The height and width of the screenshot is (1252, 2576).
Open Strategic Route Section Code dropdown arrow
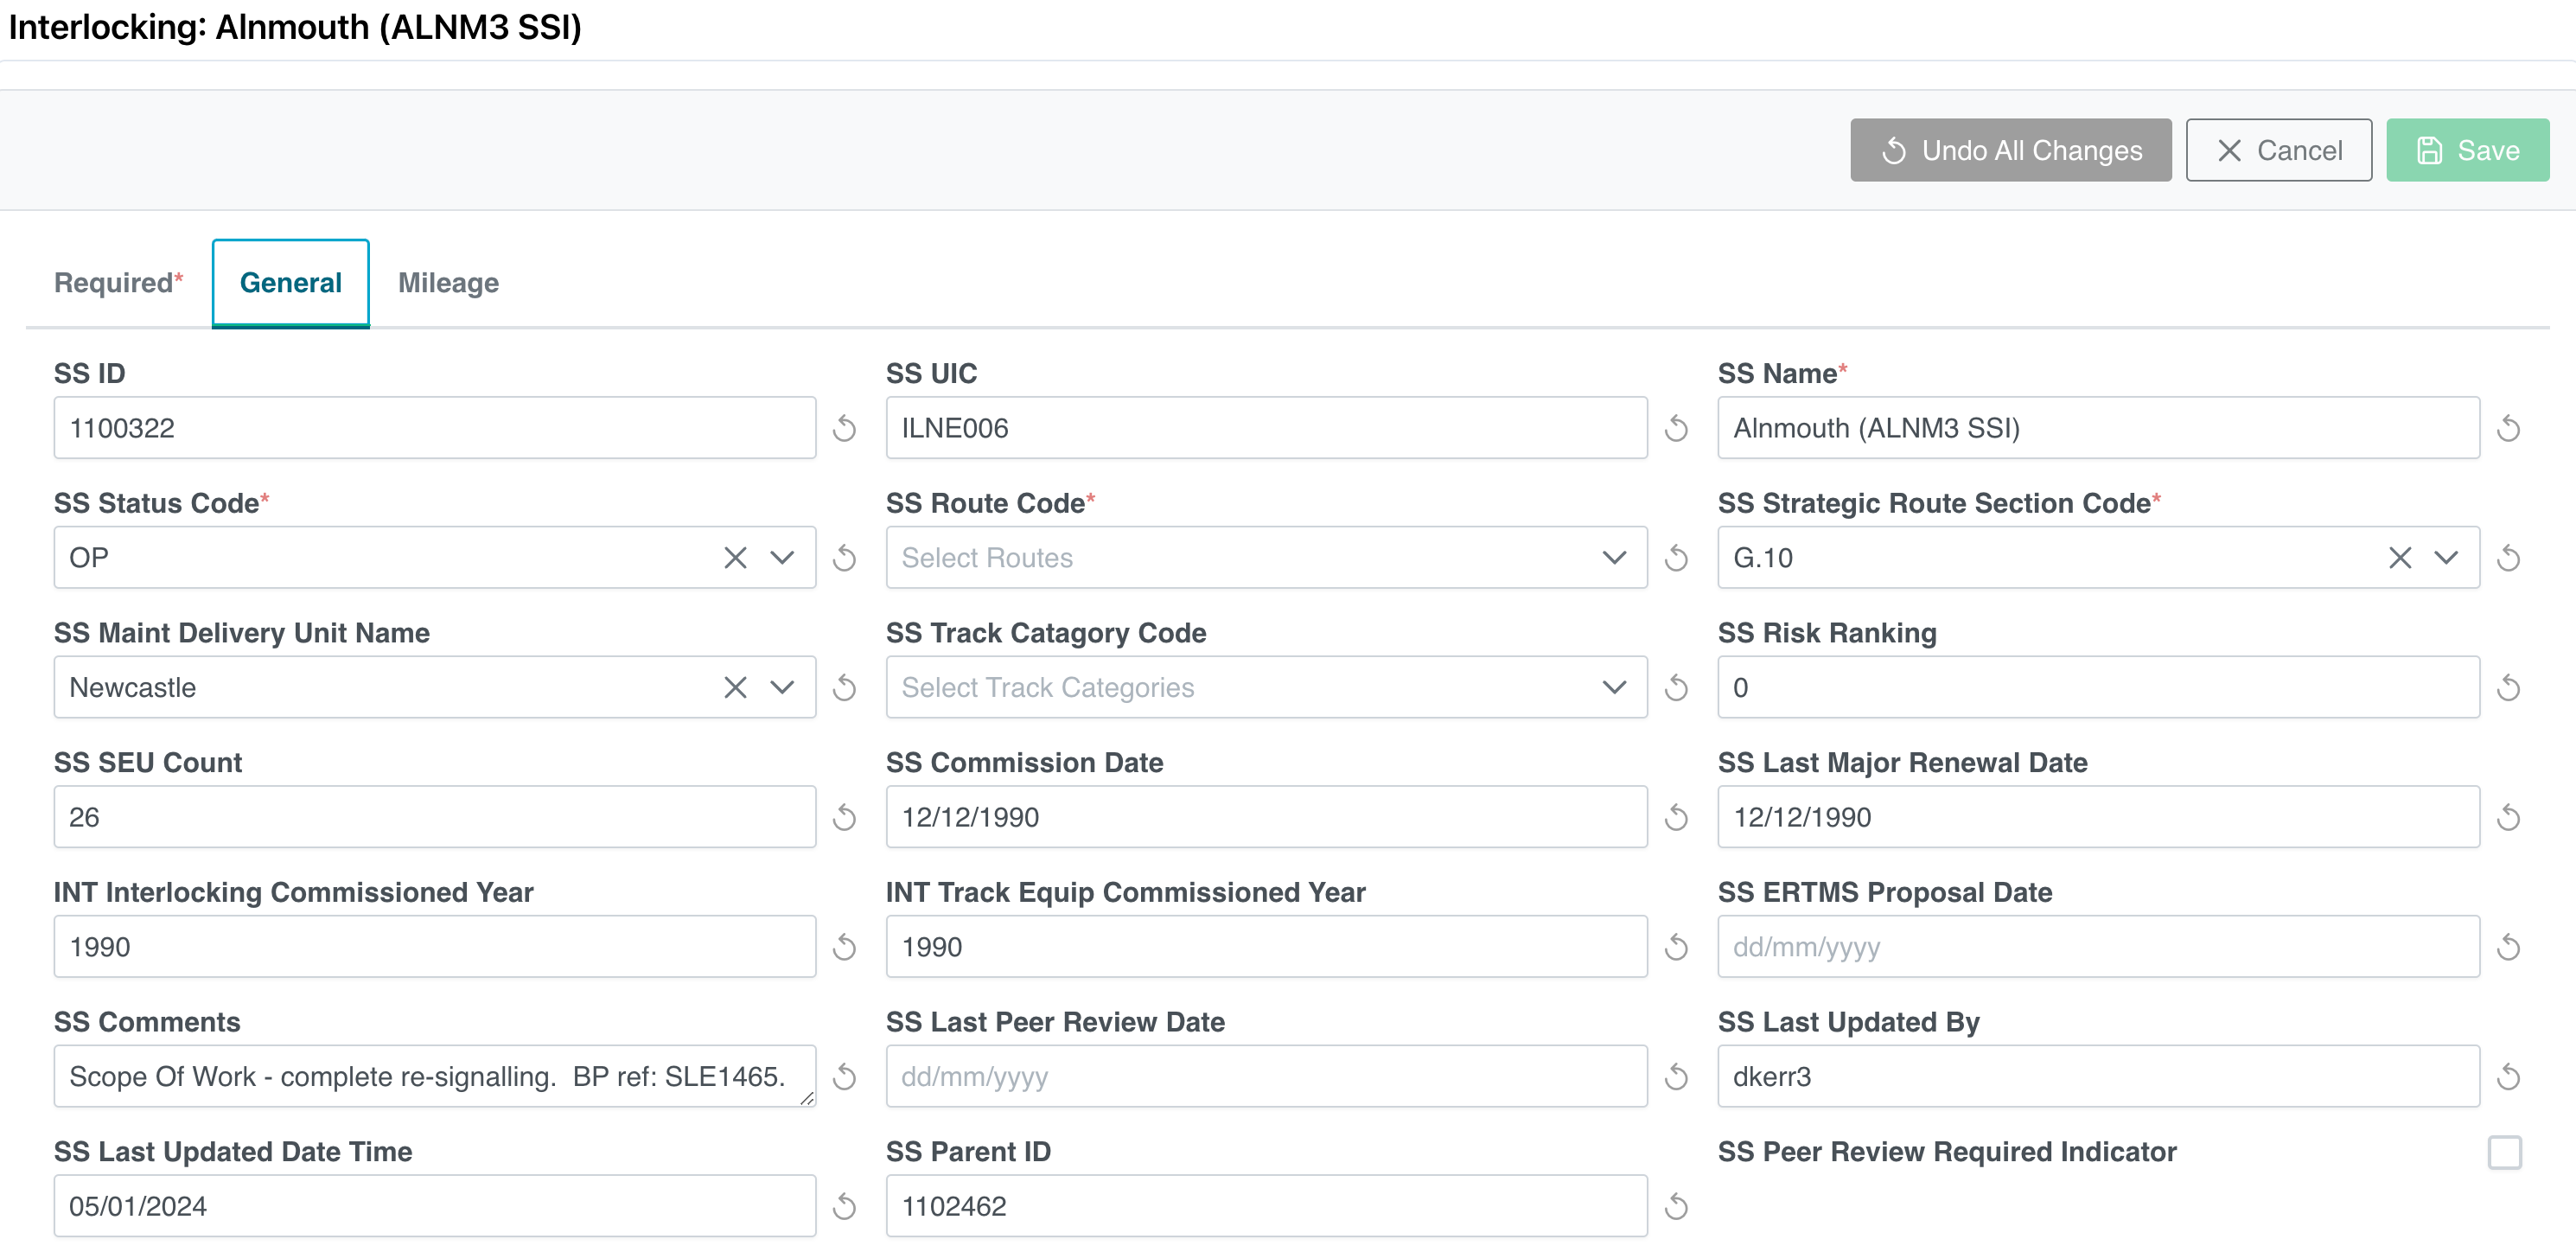2446,558
